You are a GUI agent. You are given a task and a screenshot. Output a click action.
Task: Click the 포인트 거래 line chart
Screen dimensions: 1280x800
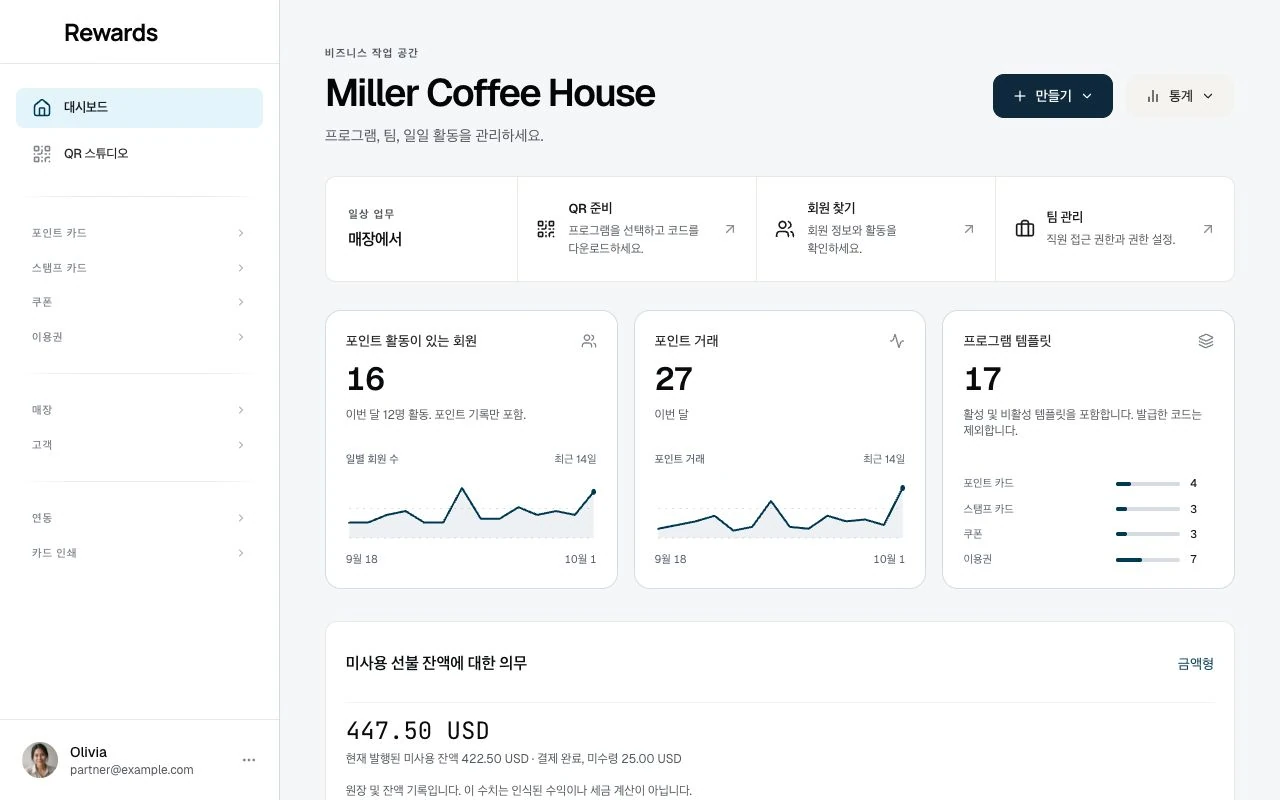(780, 512)
